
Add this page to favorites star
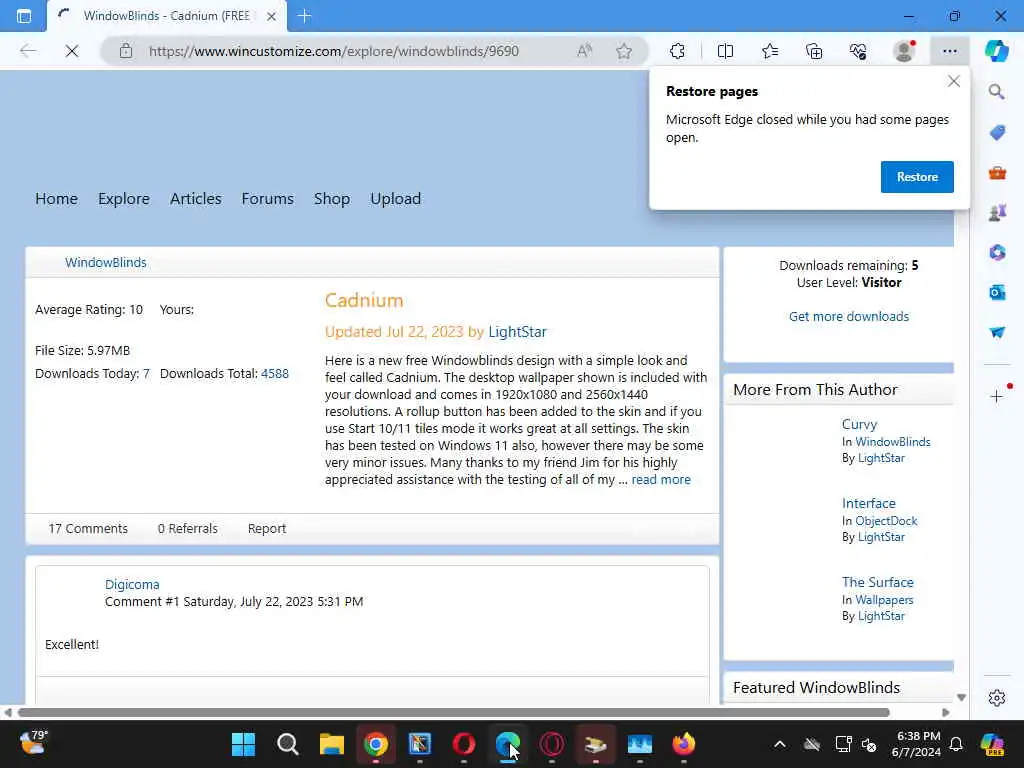[624, 51]
